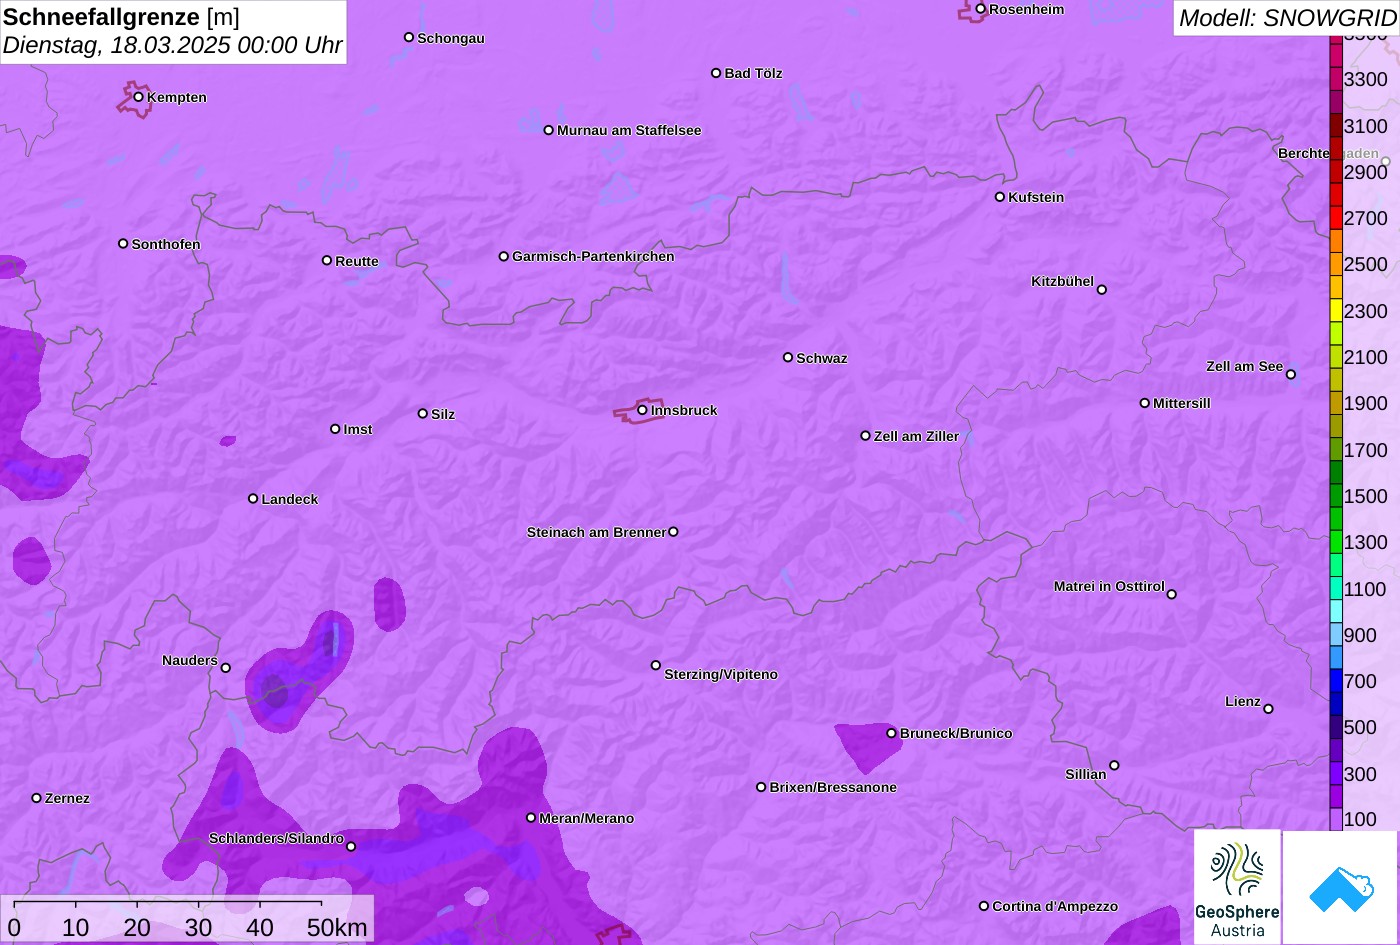Click the Reutte map marker
Viewport: 1400px width, 945px height.
click(x=327, y=261)
